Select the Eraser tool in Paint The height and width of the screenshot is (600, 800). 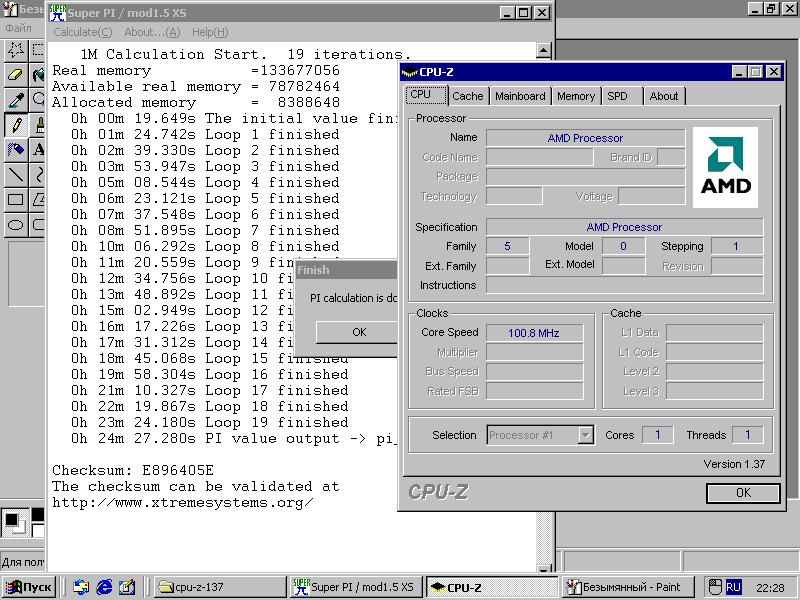click(16, 75)
